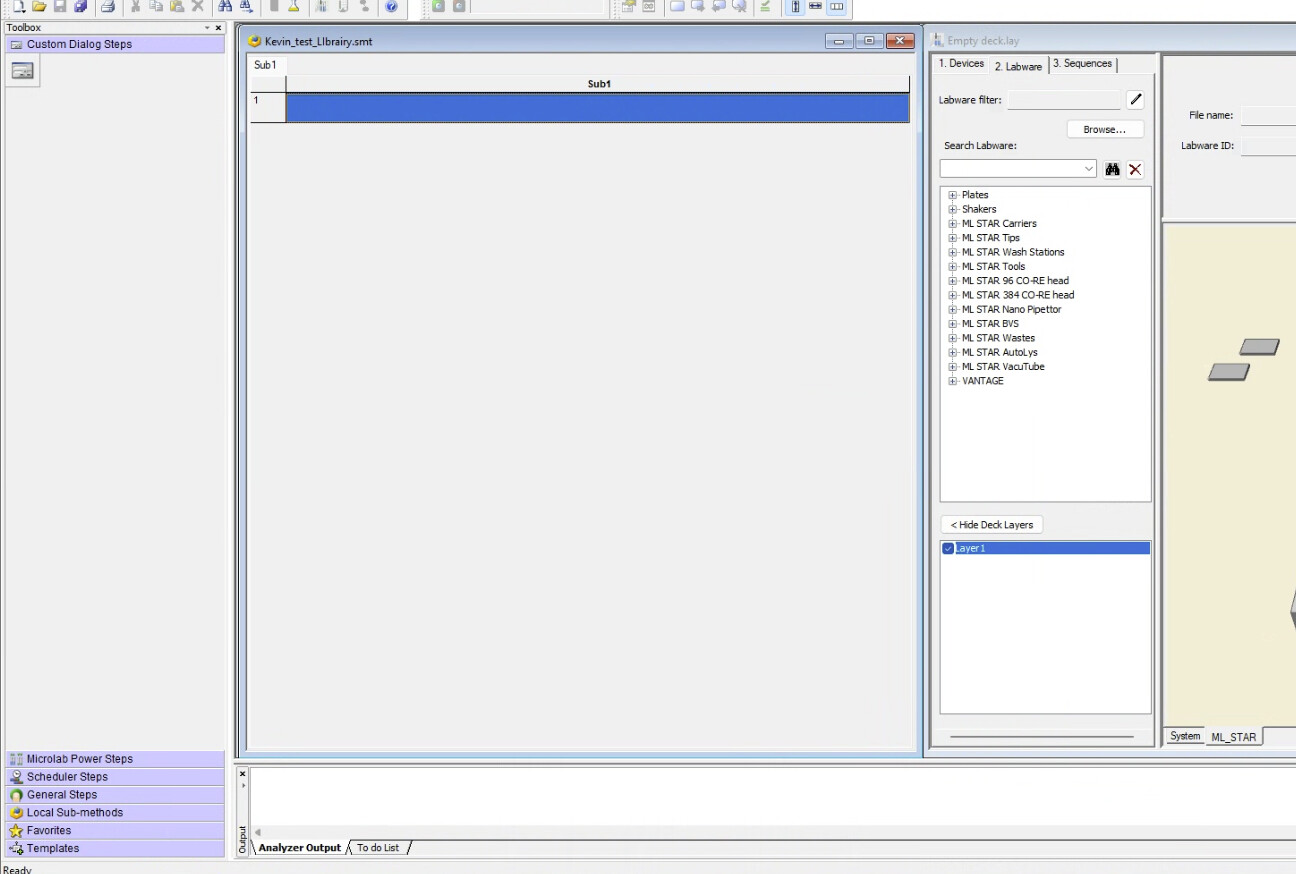Select row 1 in the Sub1 method
Screen dimensions: 1296x874
click(597, 108)
